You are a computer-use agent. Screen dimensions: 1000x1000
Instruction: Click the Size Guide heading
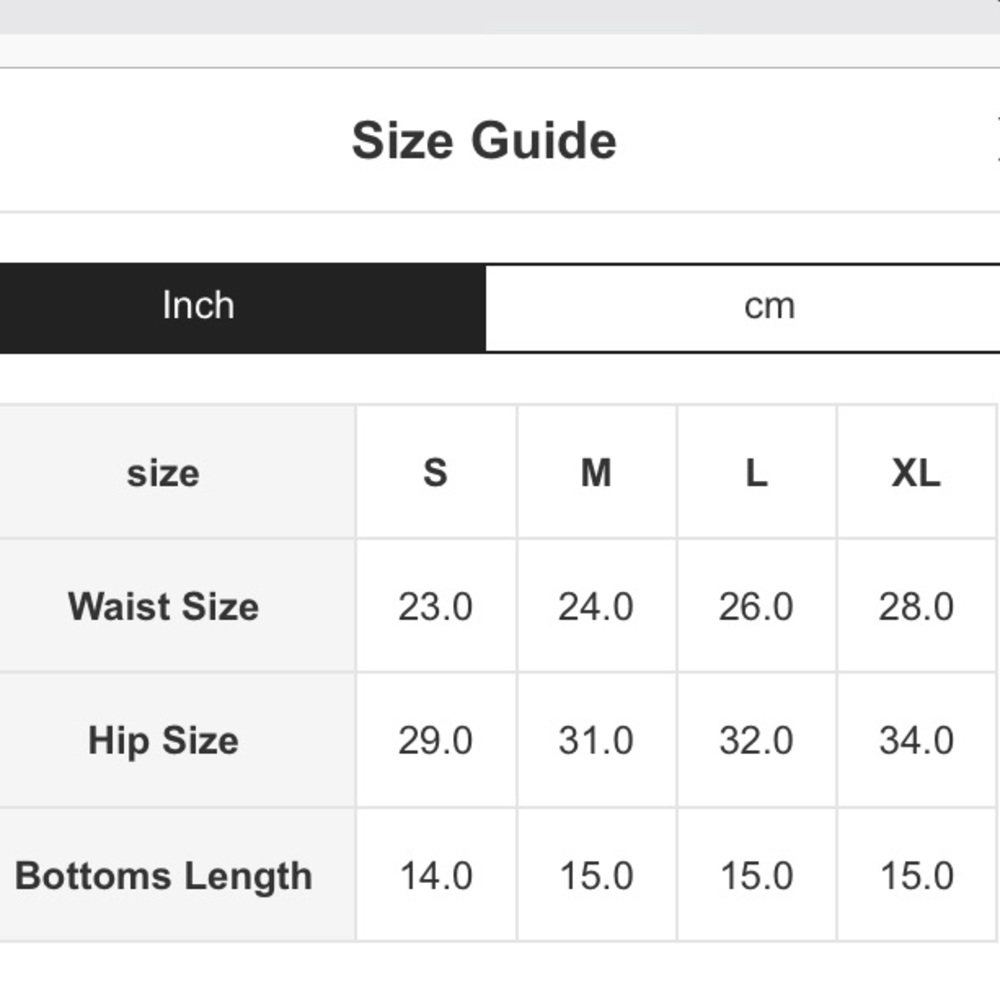484,140
